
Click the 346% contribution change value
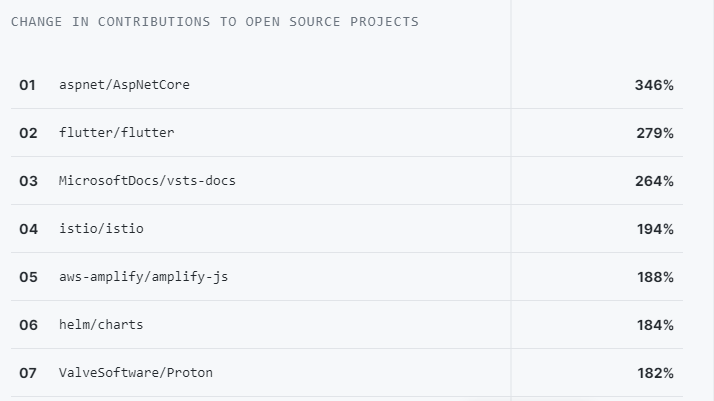654,85
